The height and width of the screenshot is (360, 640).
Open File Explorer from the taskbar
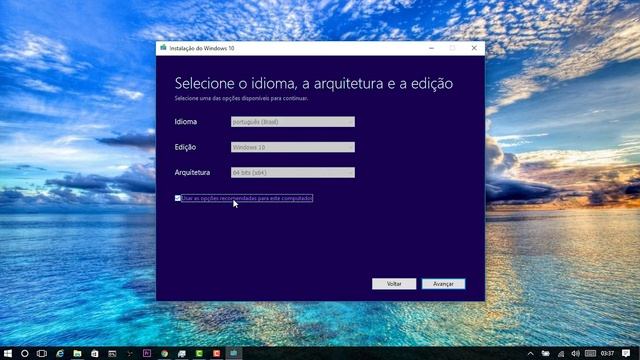tap(77, 353)
